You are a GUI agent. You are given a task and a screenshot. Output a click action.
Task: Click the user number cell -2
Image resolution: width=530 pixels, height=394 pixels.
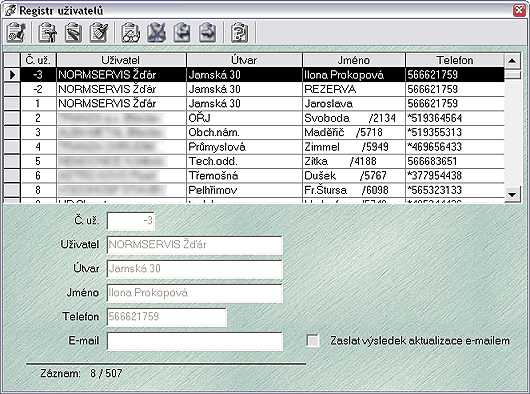coord(38,89)
